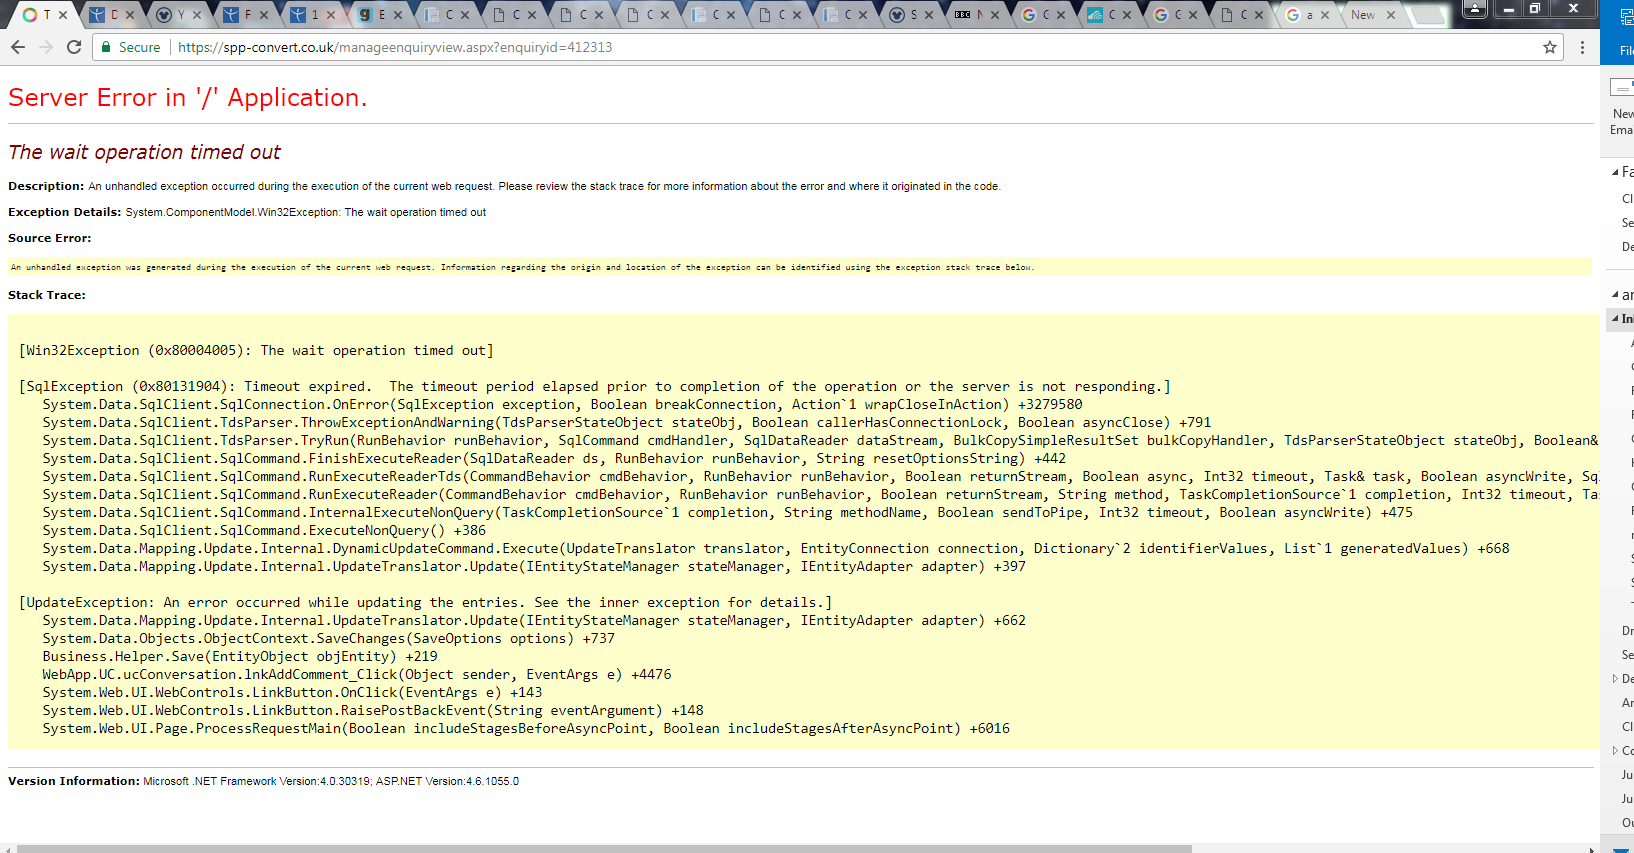
Task: Close the tab labeled S
Action: click(x=929, y=15)
